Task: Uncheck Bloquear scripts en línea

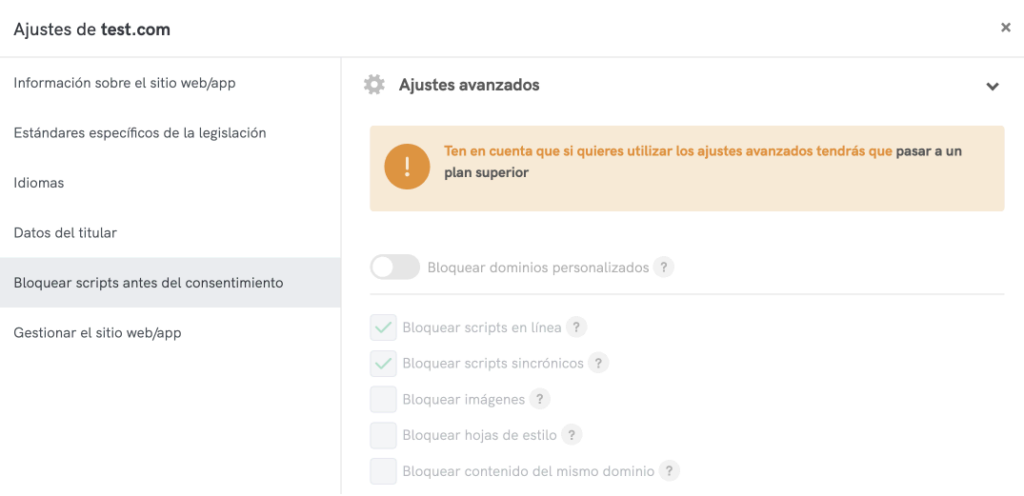Action: 383,328
